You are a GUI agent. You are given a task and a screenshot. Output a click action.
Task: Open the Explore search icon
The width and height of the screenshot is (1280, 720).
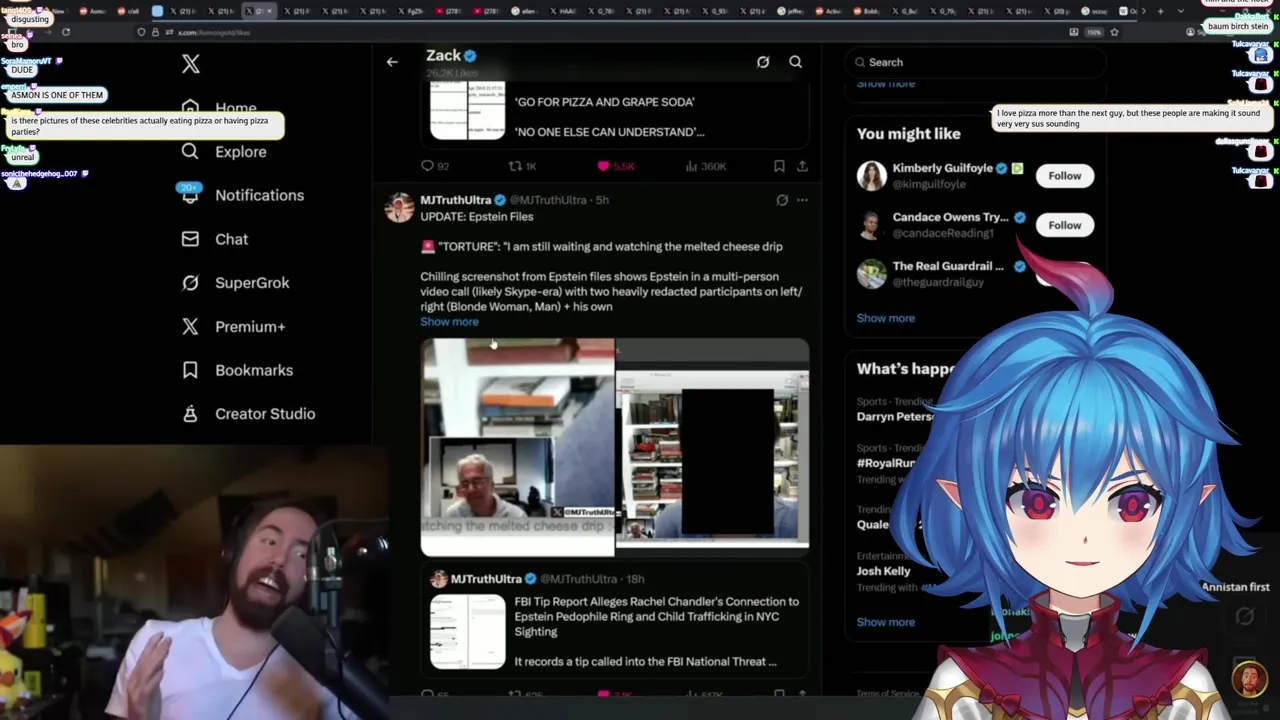[190, 151]
